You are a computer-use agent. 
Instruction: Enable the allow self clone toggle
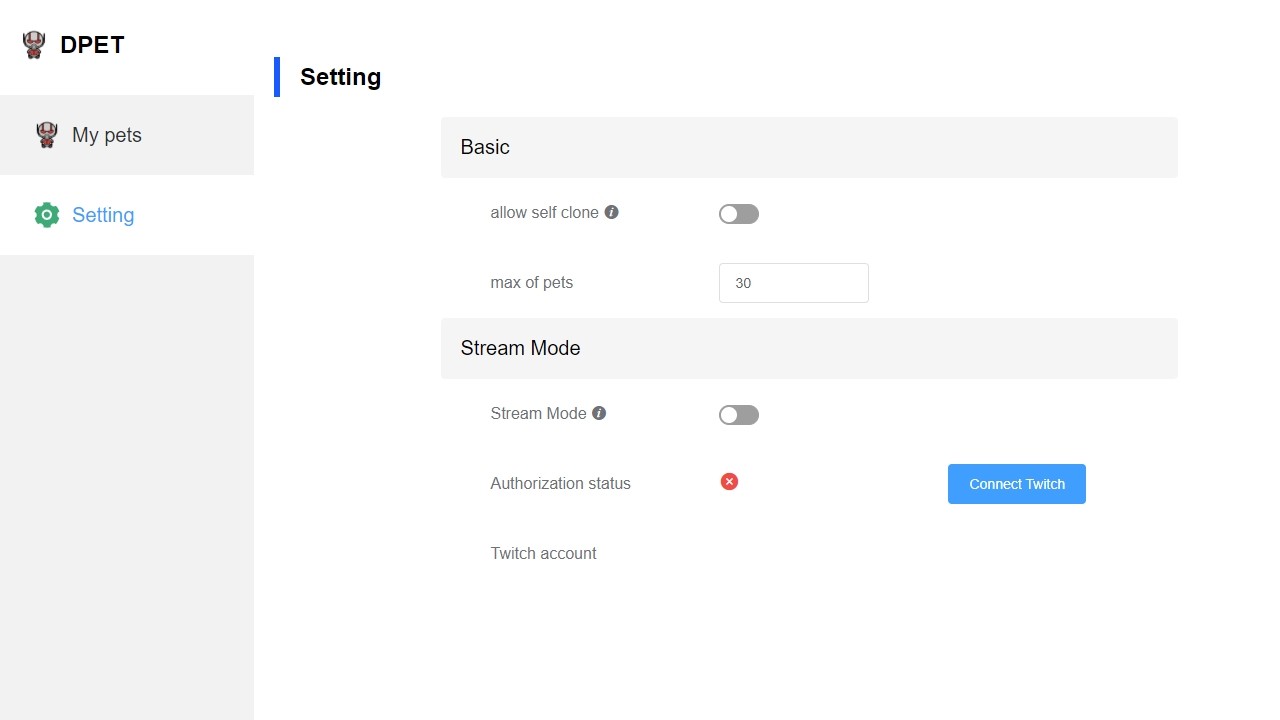pyautogui.click(x=739, y=214)
